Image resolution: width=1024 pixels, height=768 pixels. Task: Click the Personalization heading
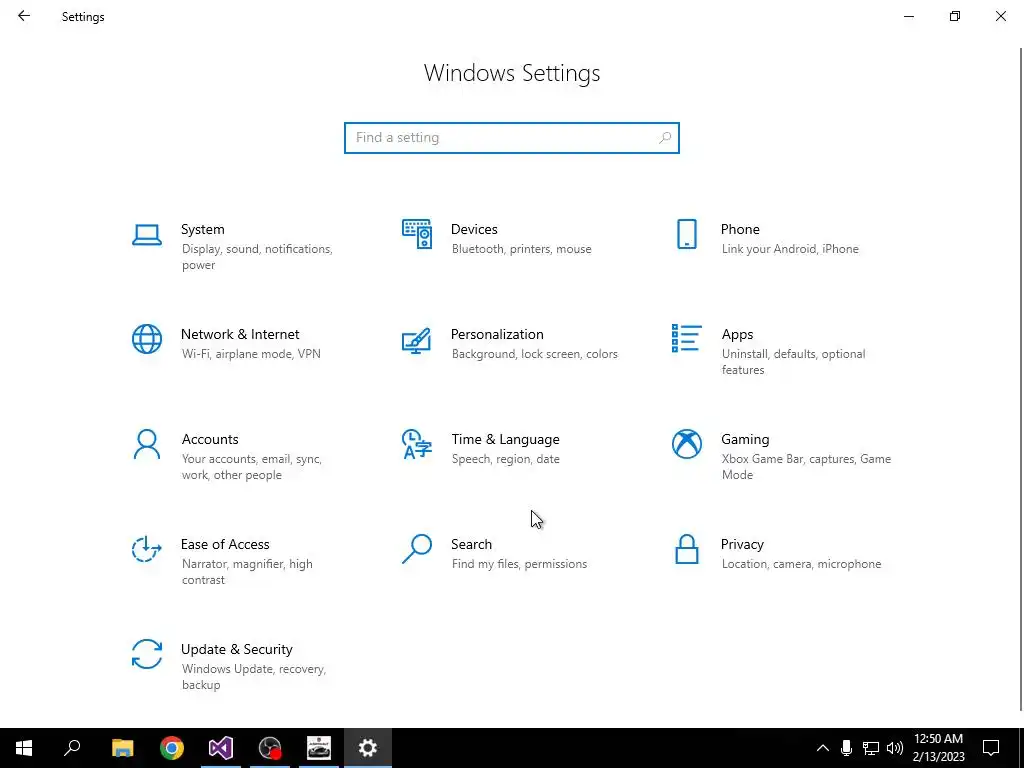(497, 334)
